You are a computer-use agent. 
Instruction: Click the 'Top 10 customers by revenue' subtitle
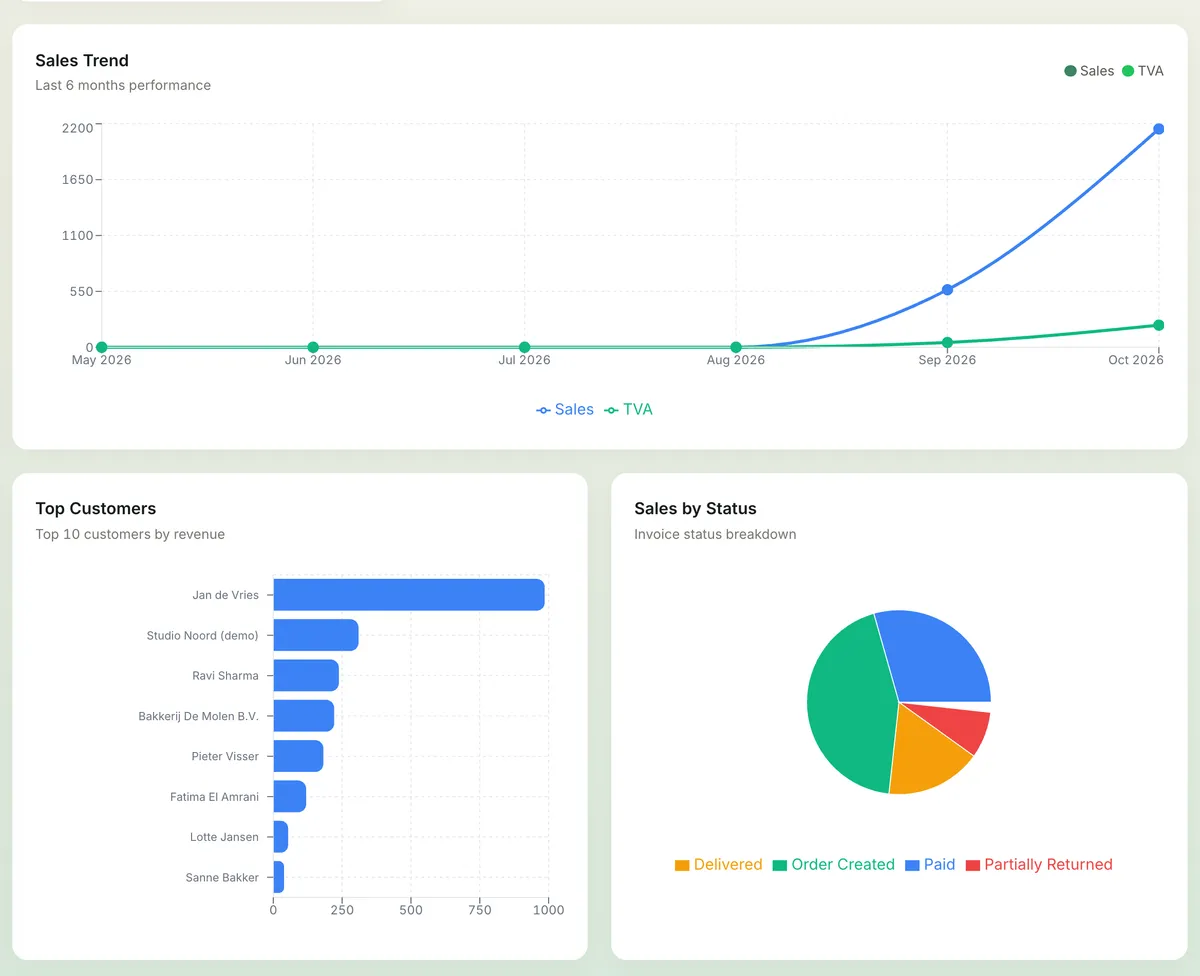[130, 534]
